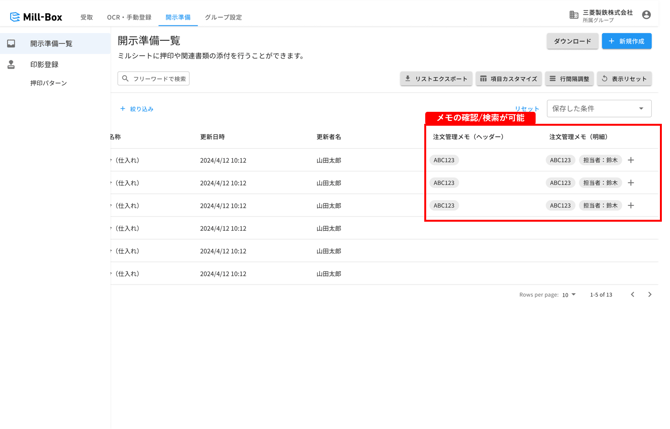Click 担当者：鈴木 chip in first row
670x429 pixels.
coord(600,160)
